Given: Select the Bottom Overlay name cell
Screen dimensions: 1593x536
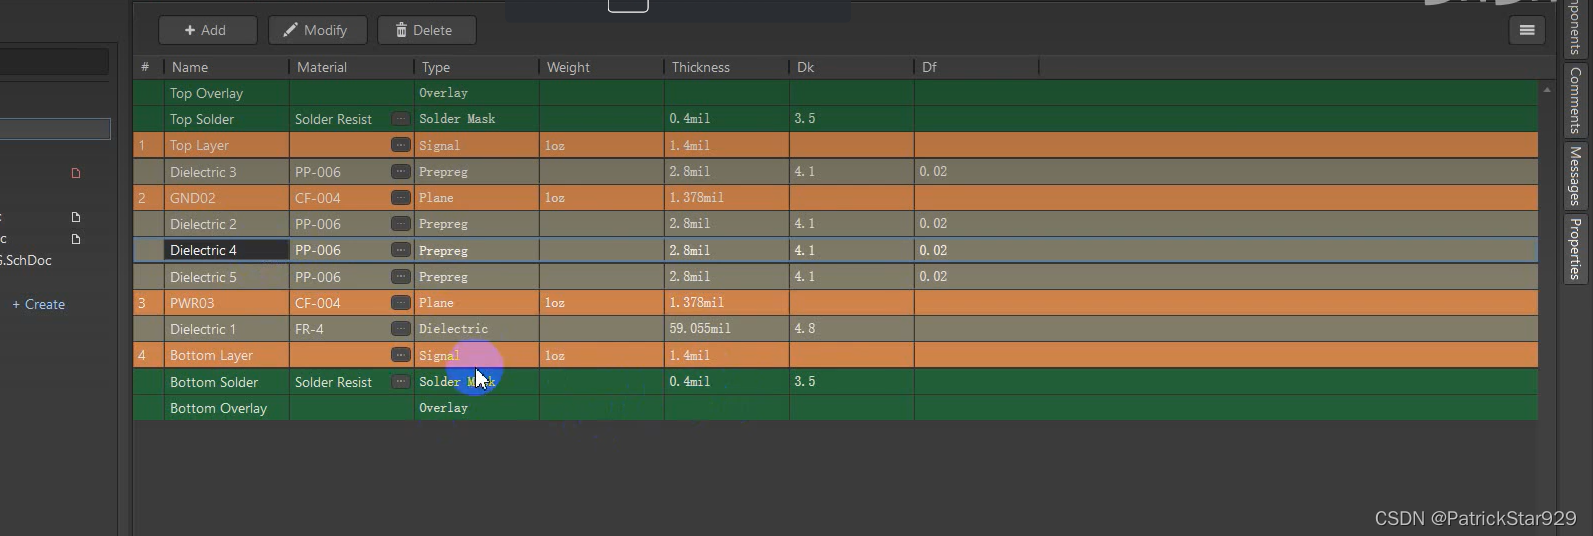Looking at the screenshot, I should tap(227, 408).
